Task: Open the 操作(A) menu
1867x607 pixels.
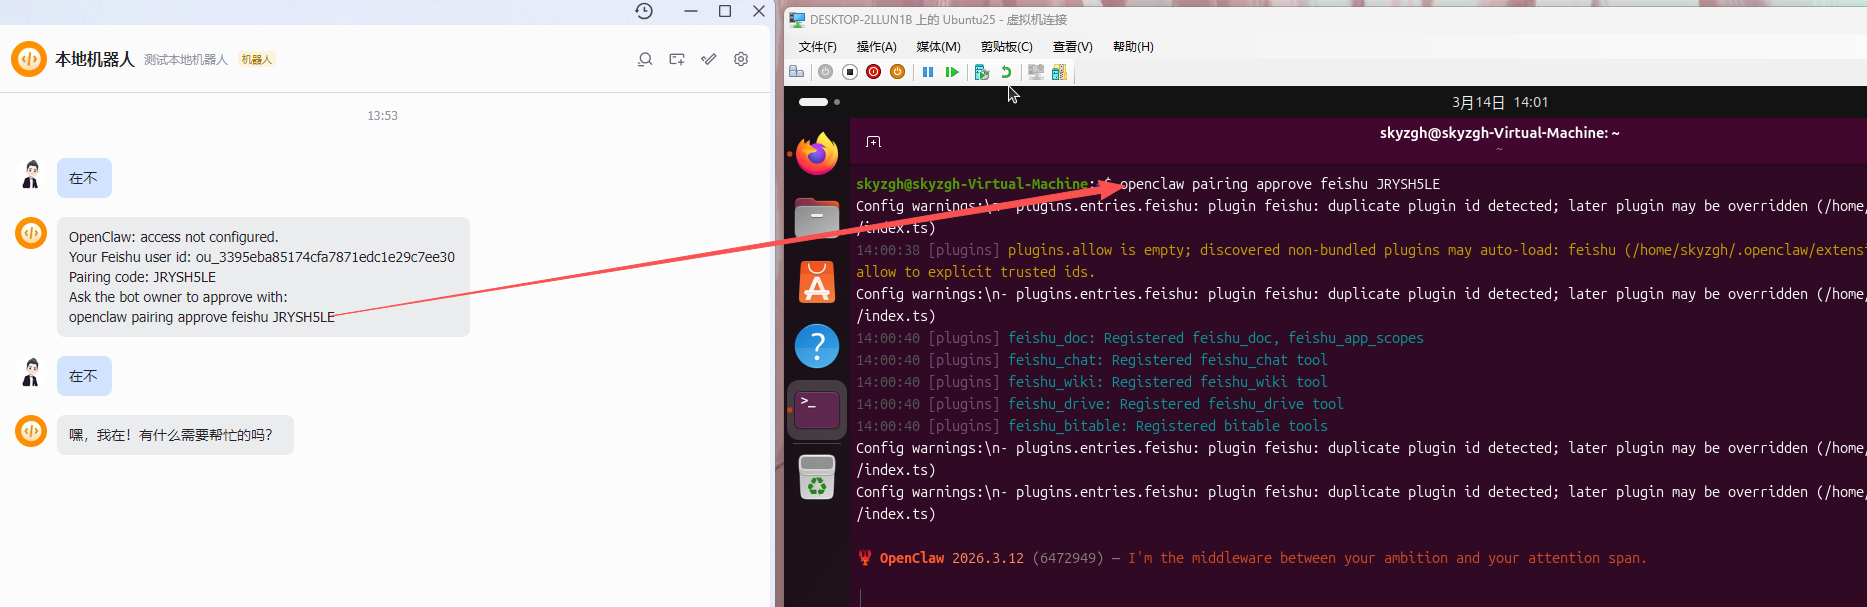Action: tap(876, 47)
